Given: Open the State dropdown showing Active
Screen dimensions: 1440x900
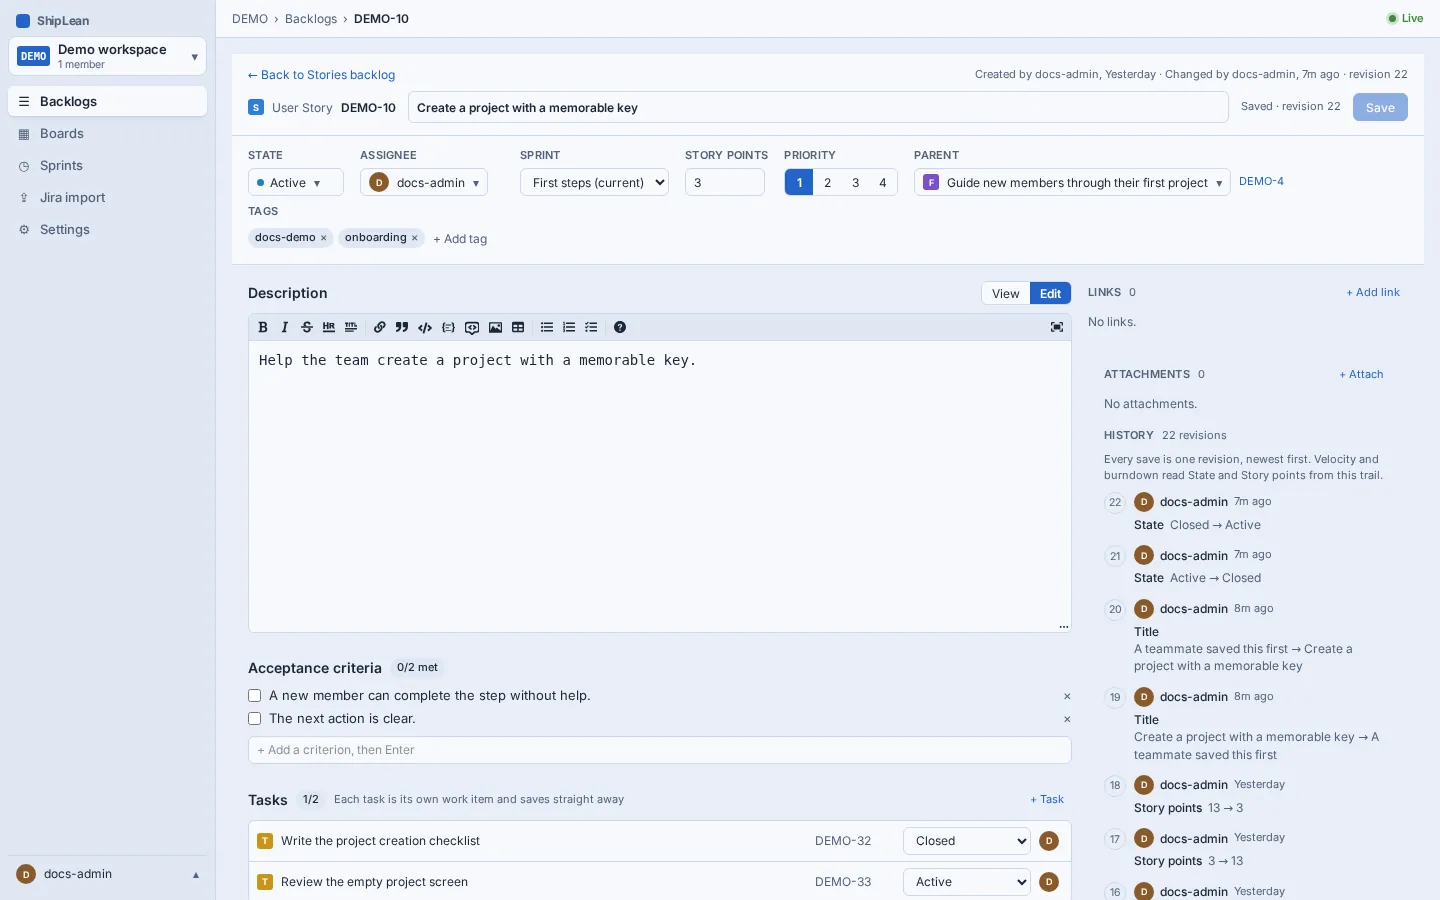Looking at the screenshot, I should click(296, 182).
